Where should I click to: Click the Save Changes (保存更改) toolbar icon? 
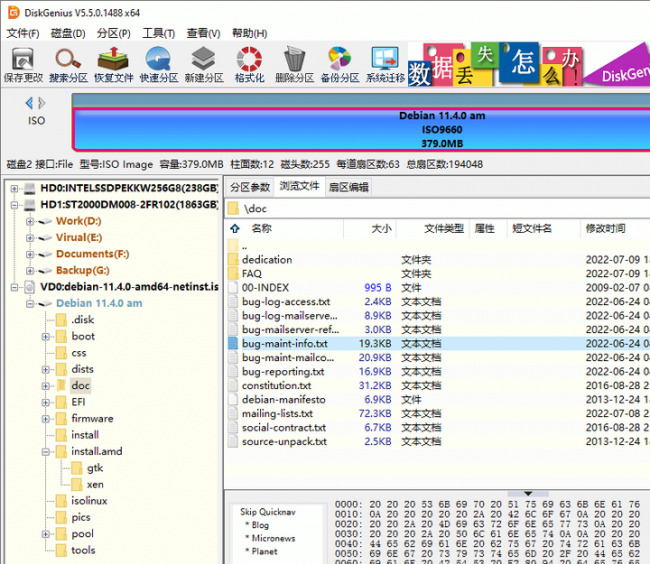[23, 64]
